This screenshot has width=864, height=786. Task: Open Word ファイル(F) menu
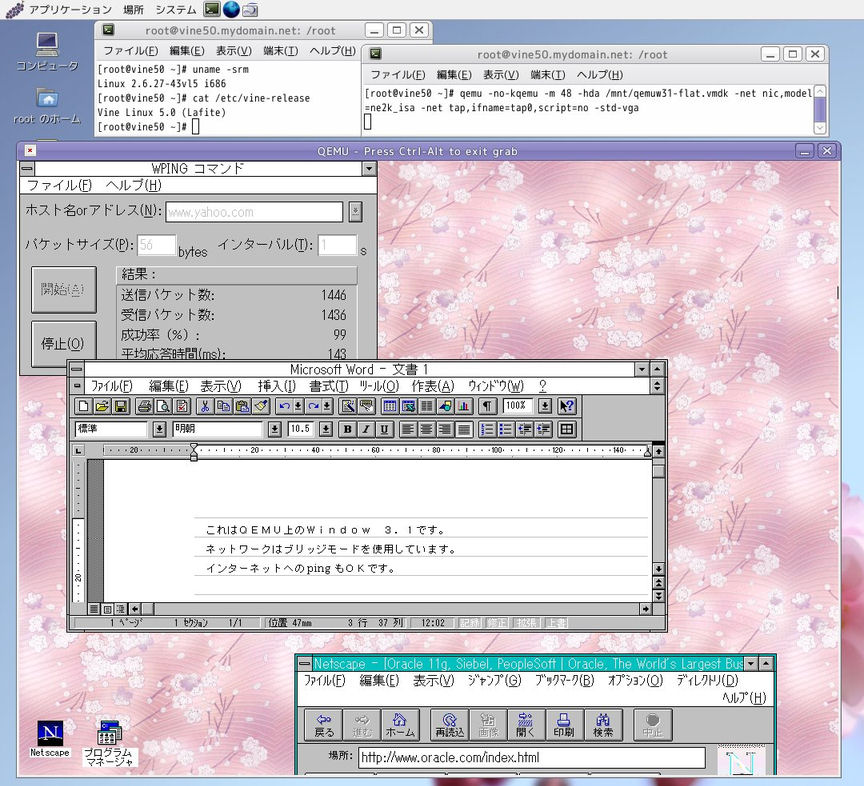111,386
